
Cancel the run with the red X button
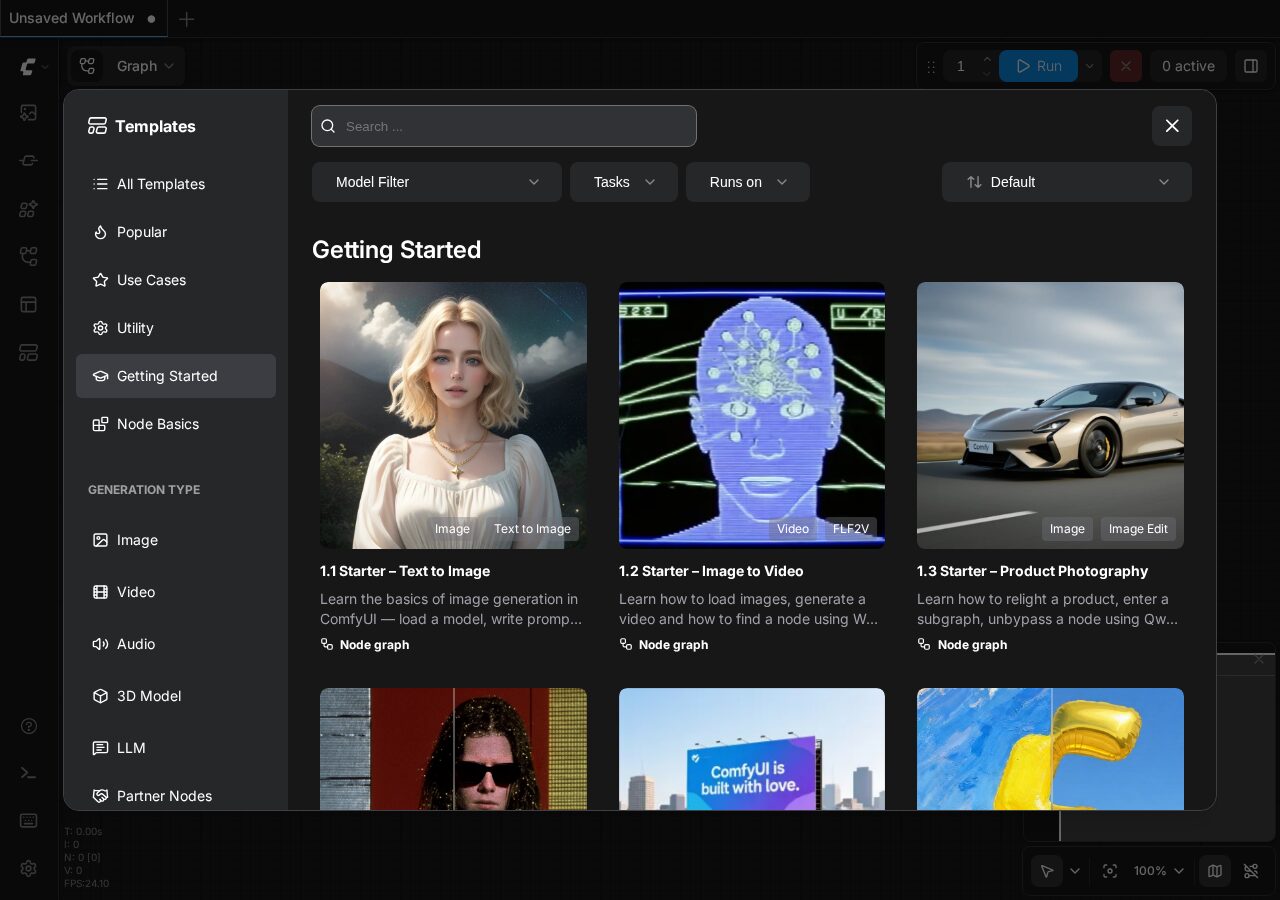[1126, 66]
